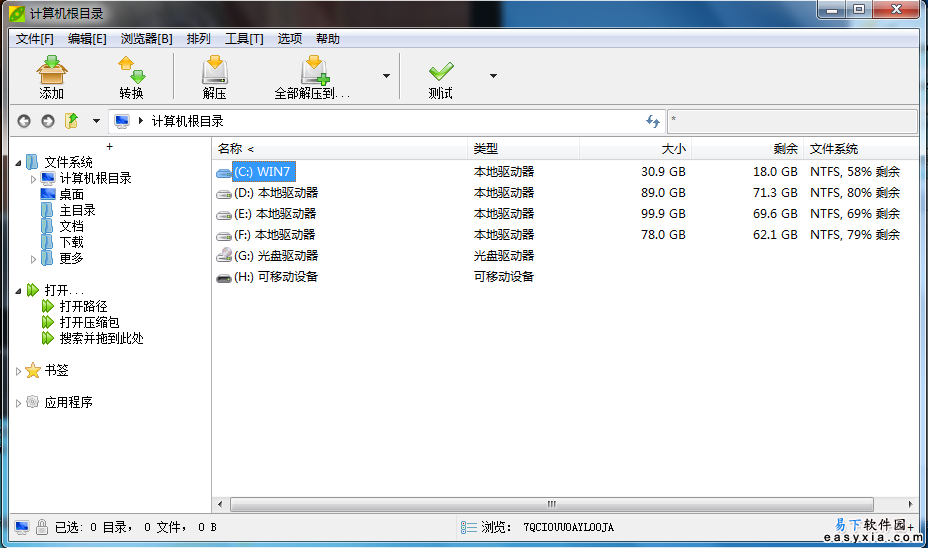Expand the 应用程序 tree node
Screen dimensions: 928x548
[x=18, y=403]
